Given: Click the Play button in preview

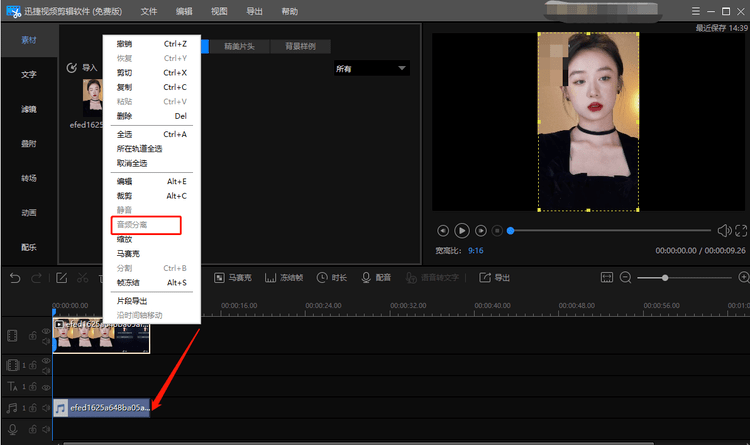Looking at the screenshot, I should [x=462, y=230].
